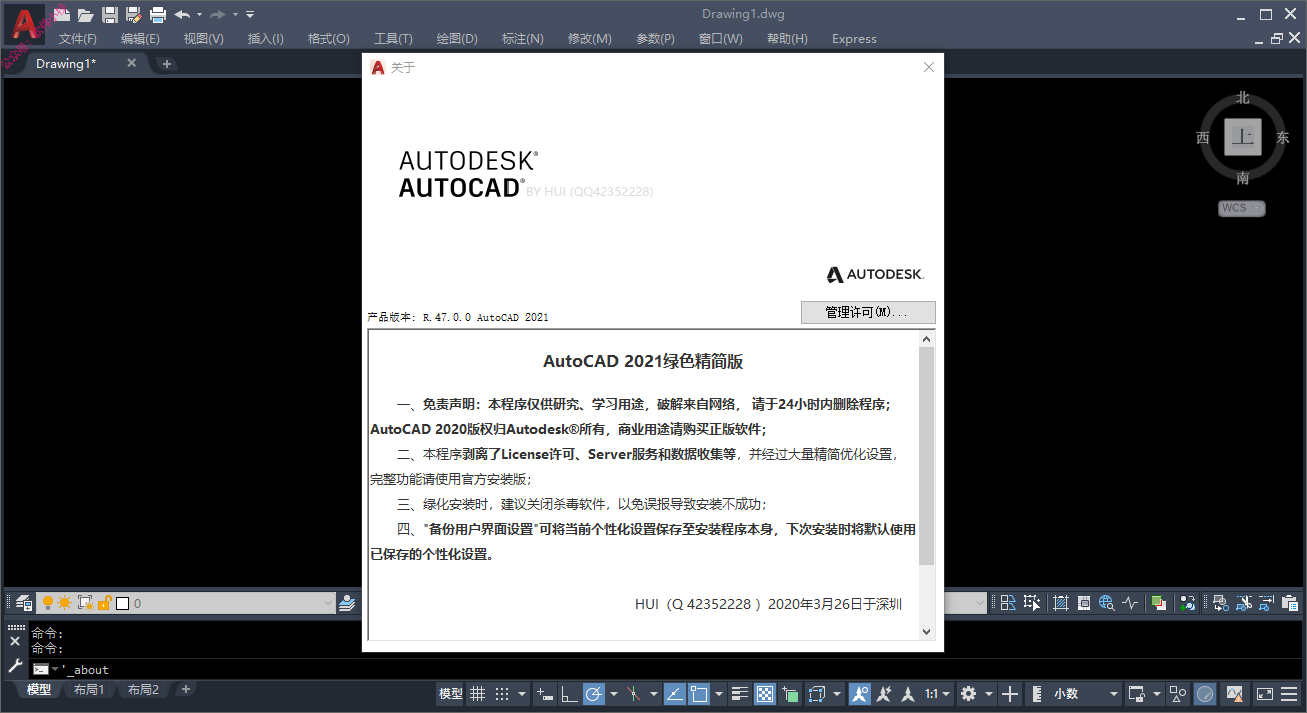Toggle ortho mode right-angle icon
This screenshot has height=713, width=1307.
click(x=569, y=693)
